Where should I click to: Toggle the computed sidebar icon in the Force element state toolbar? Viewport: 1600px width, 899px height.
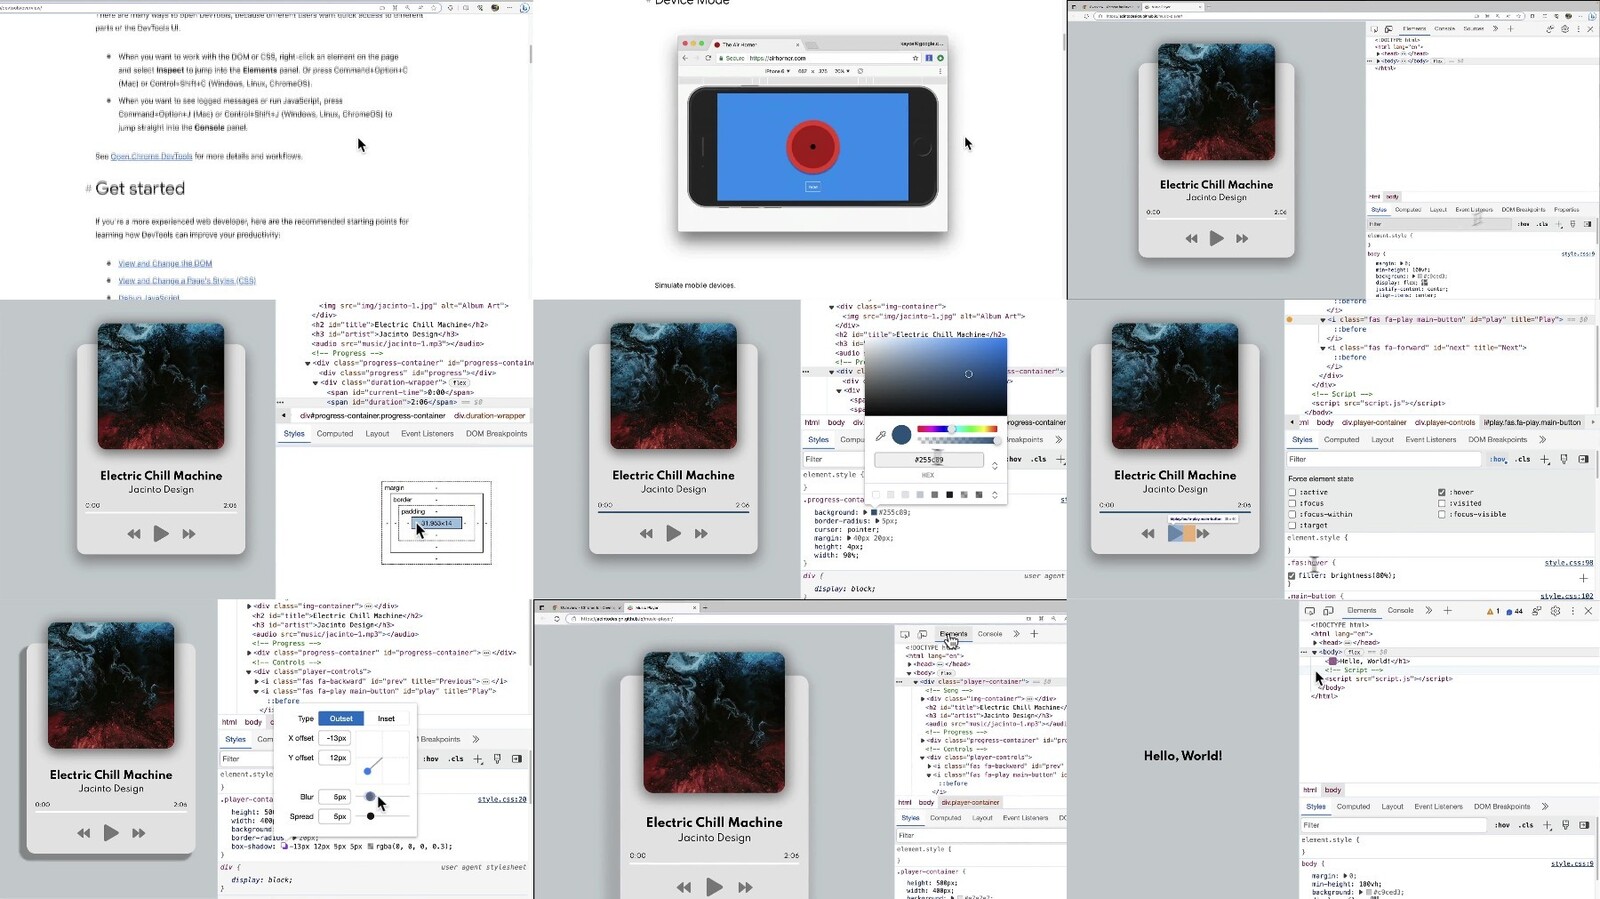click(1583, 459)
